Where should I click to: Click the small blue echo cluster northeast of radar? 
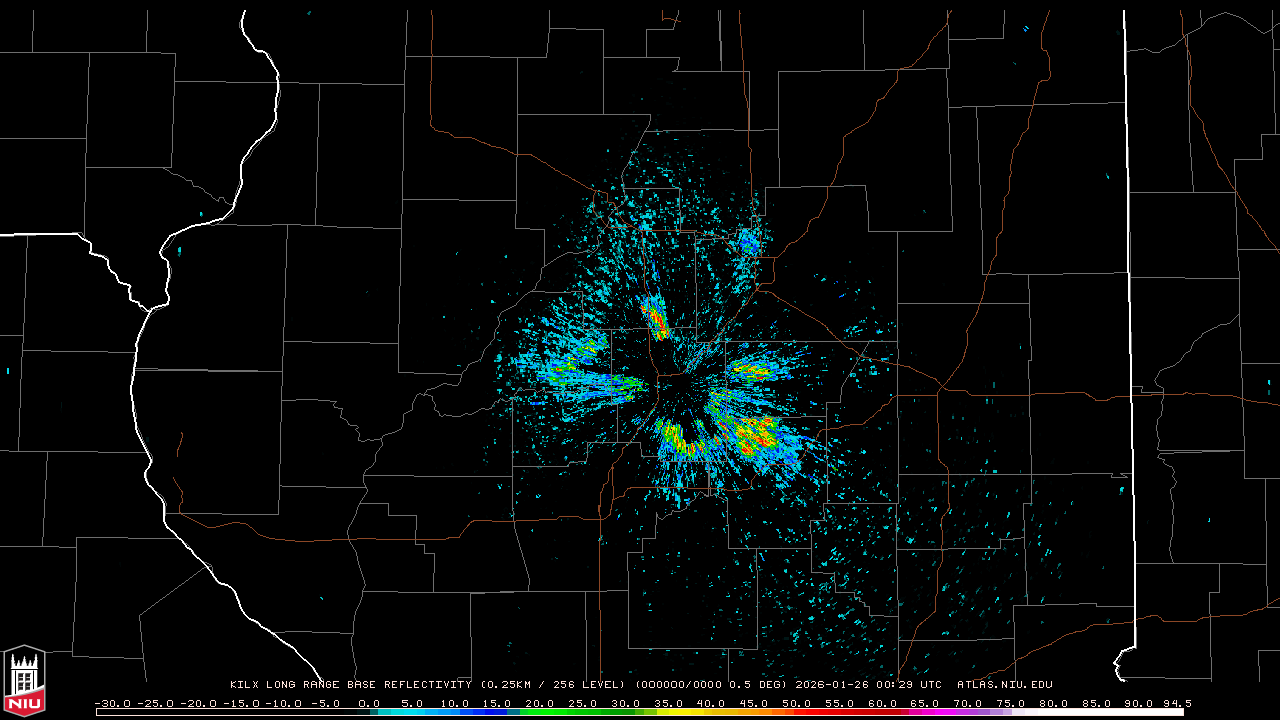pyautogui.click(x=748, y=241)
